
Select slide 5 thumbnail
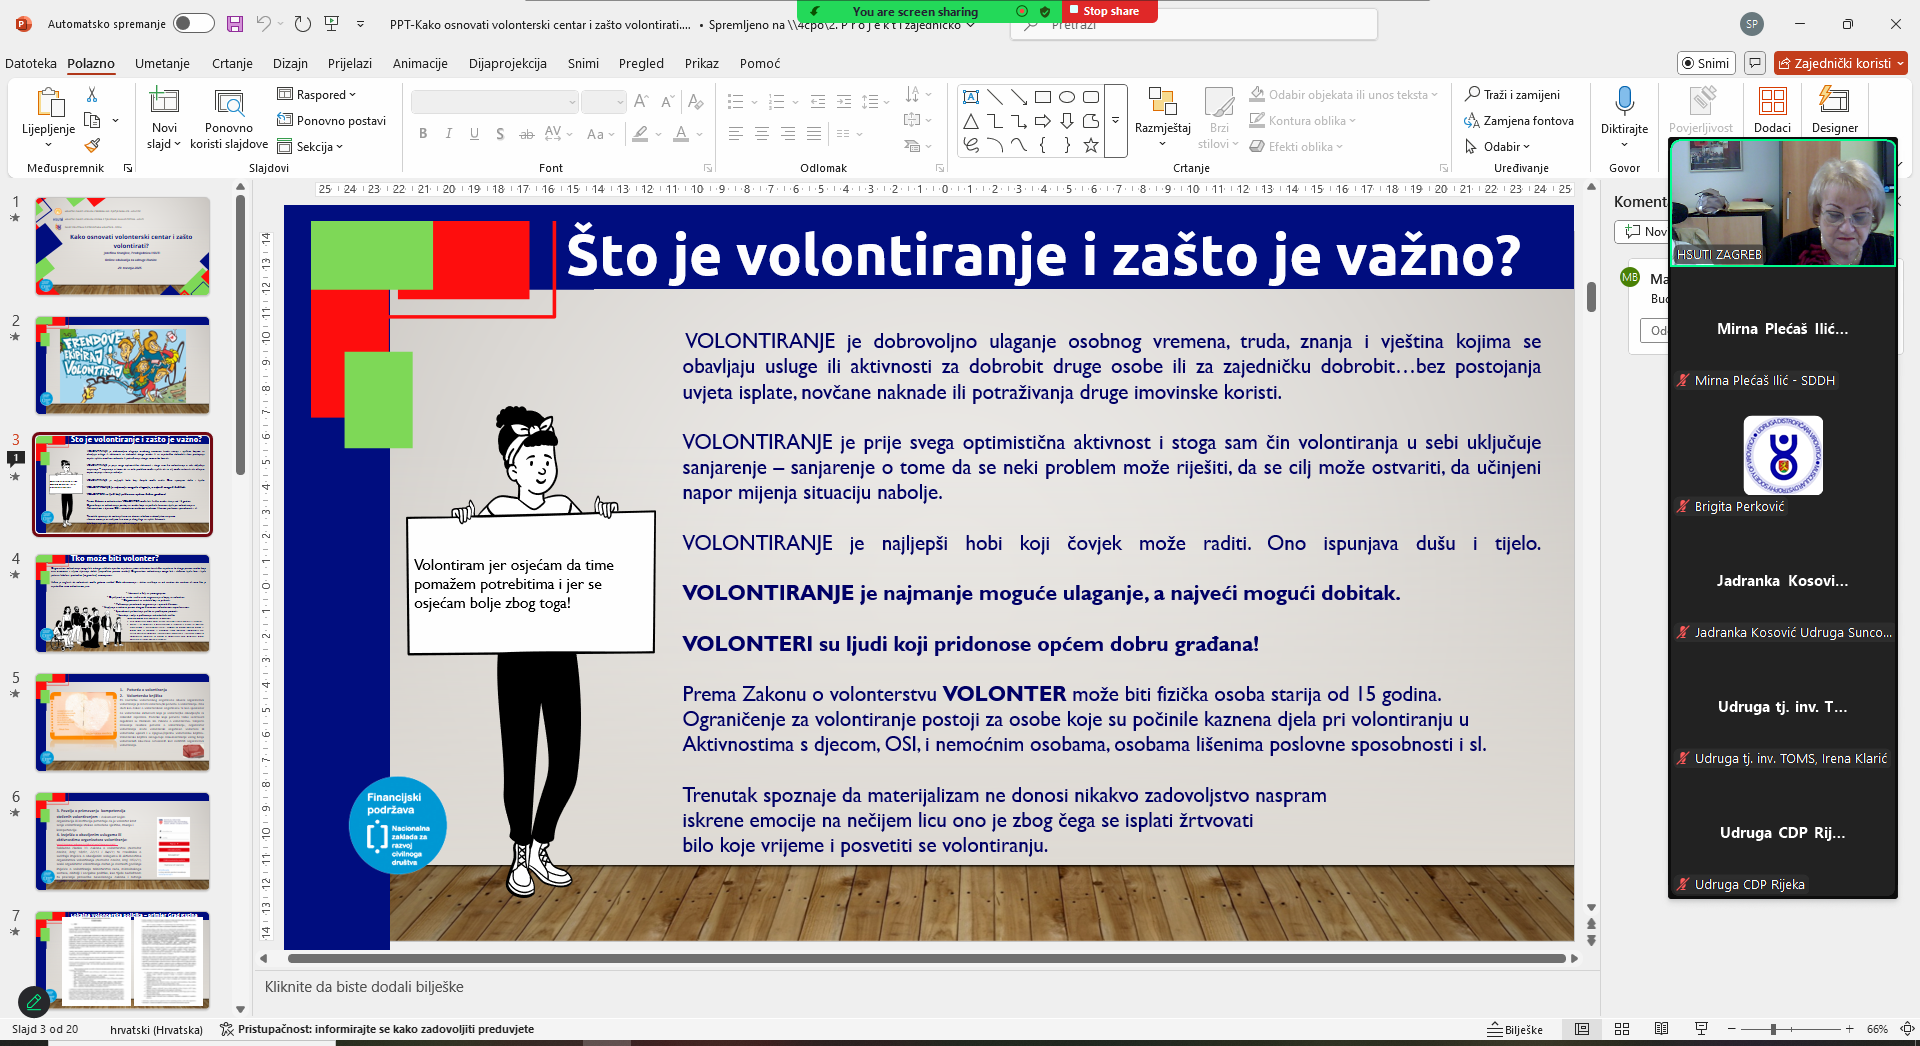(x=123, y=722)
